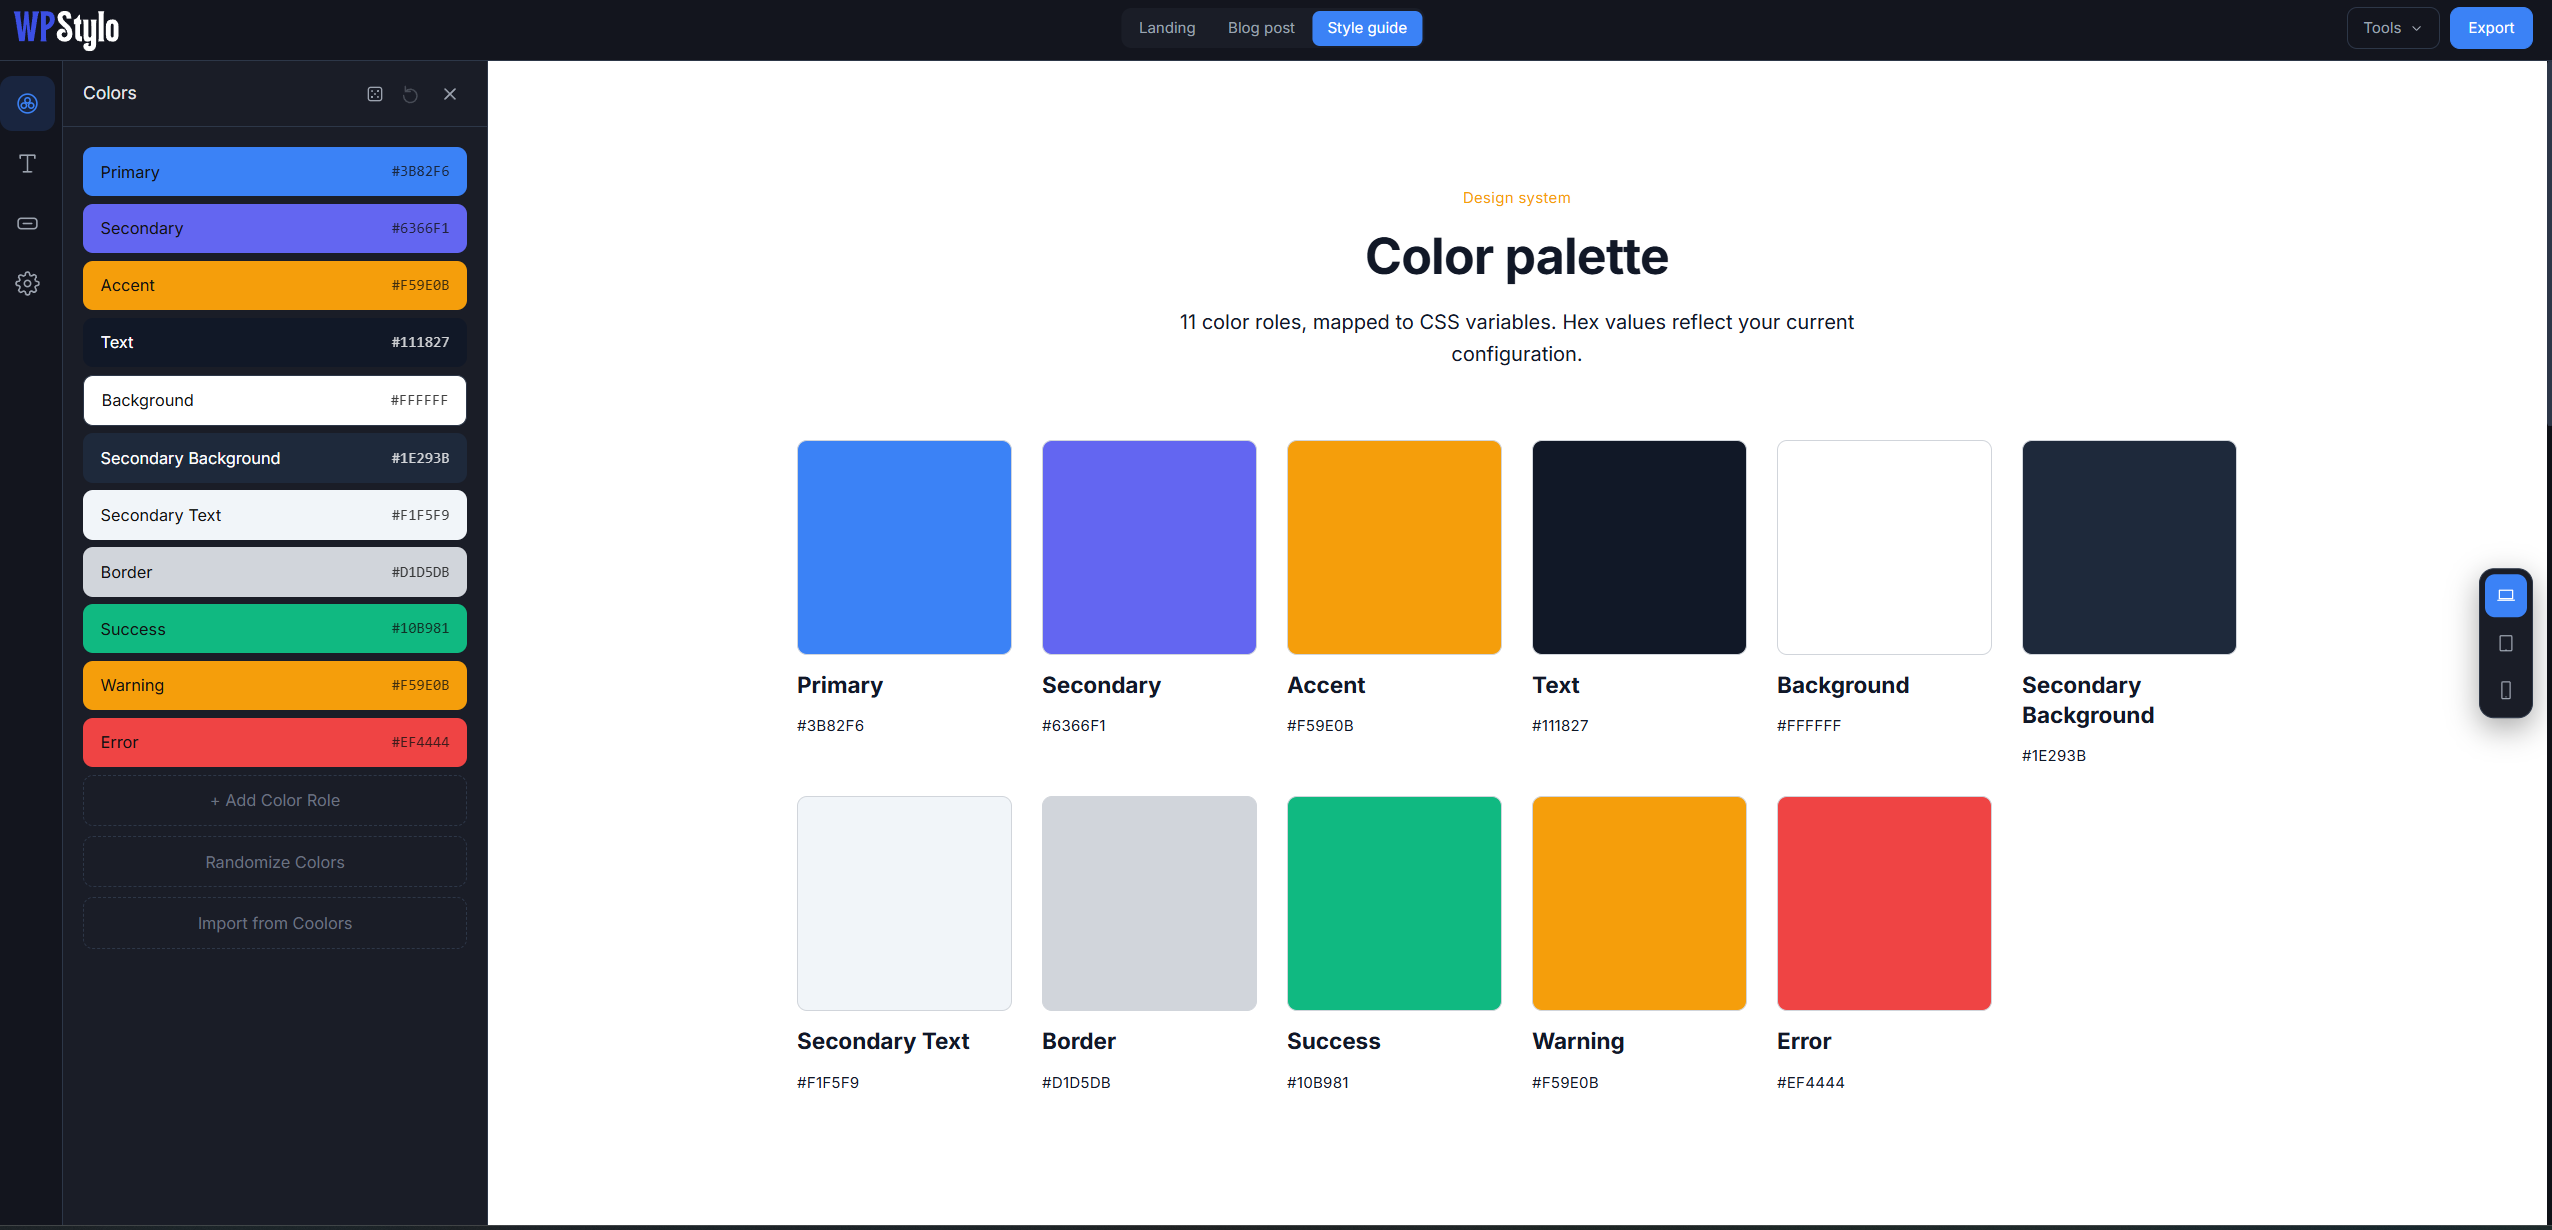Click Add Color Role button

tap(275, 800)
